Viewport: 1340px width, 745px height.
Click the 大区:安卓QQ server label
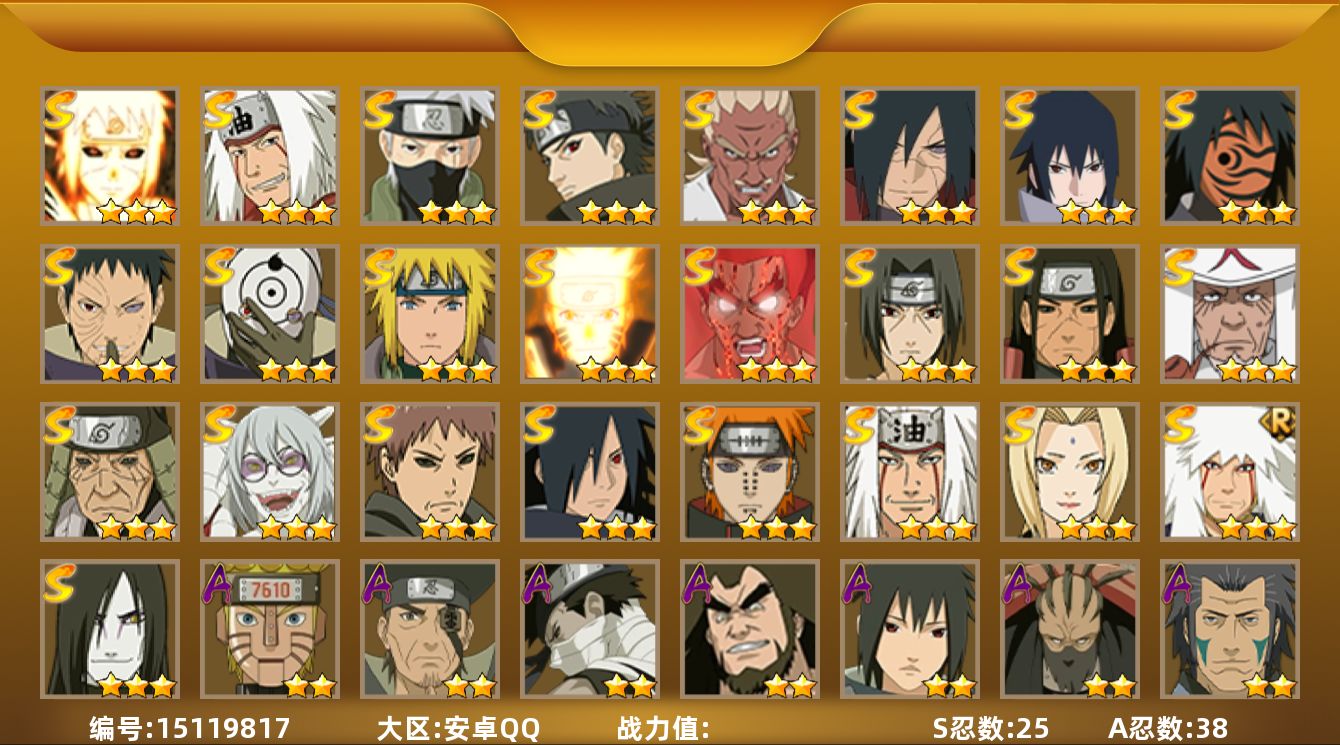pyautogui.click(x=458, y=728)
